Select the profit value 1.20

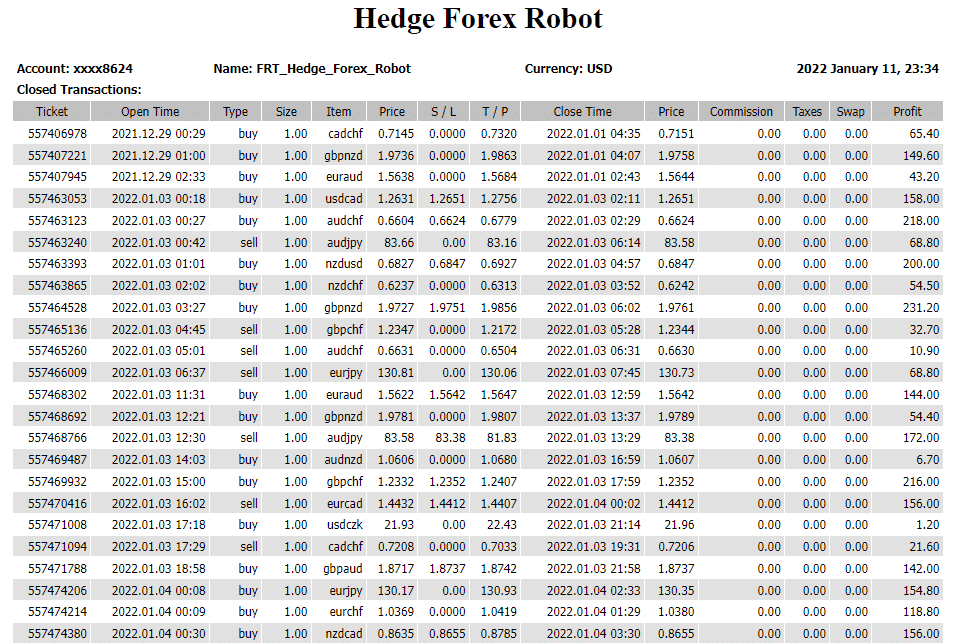pyautogui.click(x=928, y=525)
